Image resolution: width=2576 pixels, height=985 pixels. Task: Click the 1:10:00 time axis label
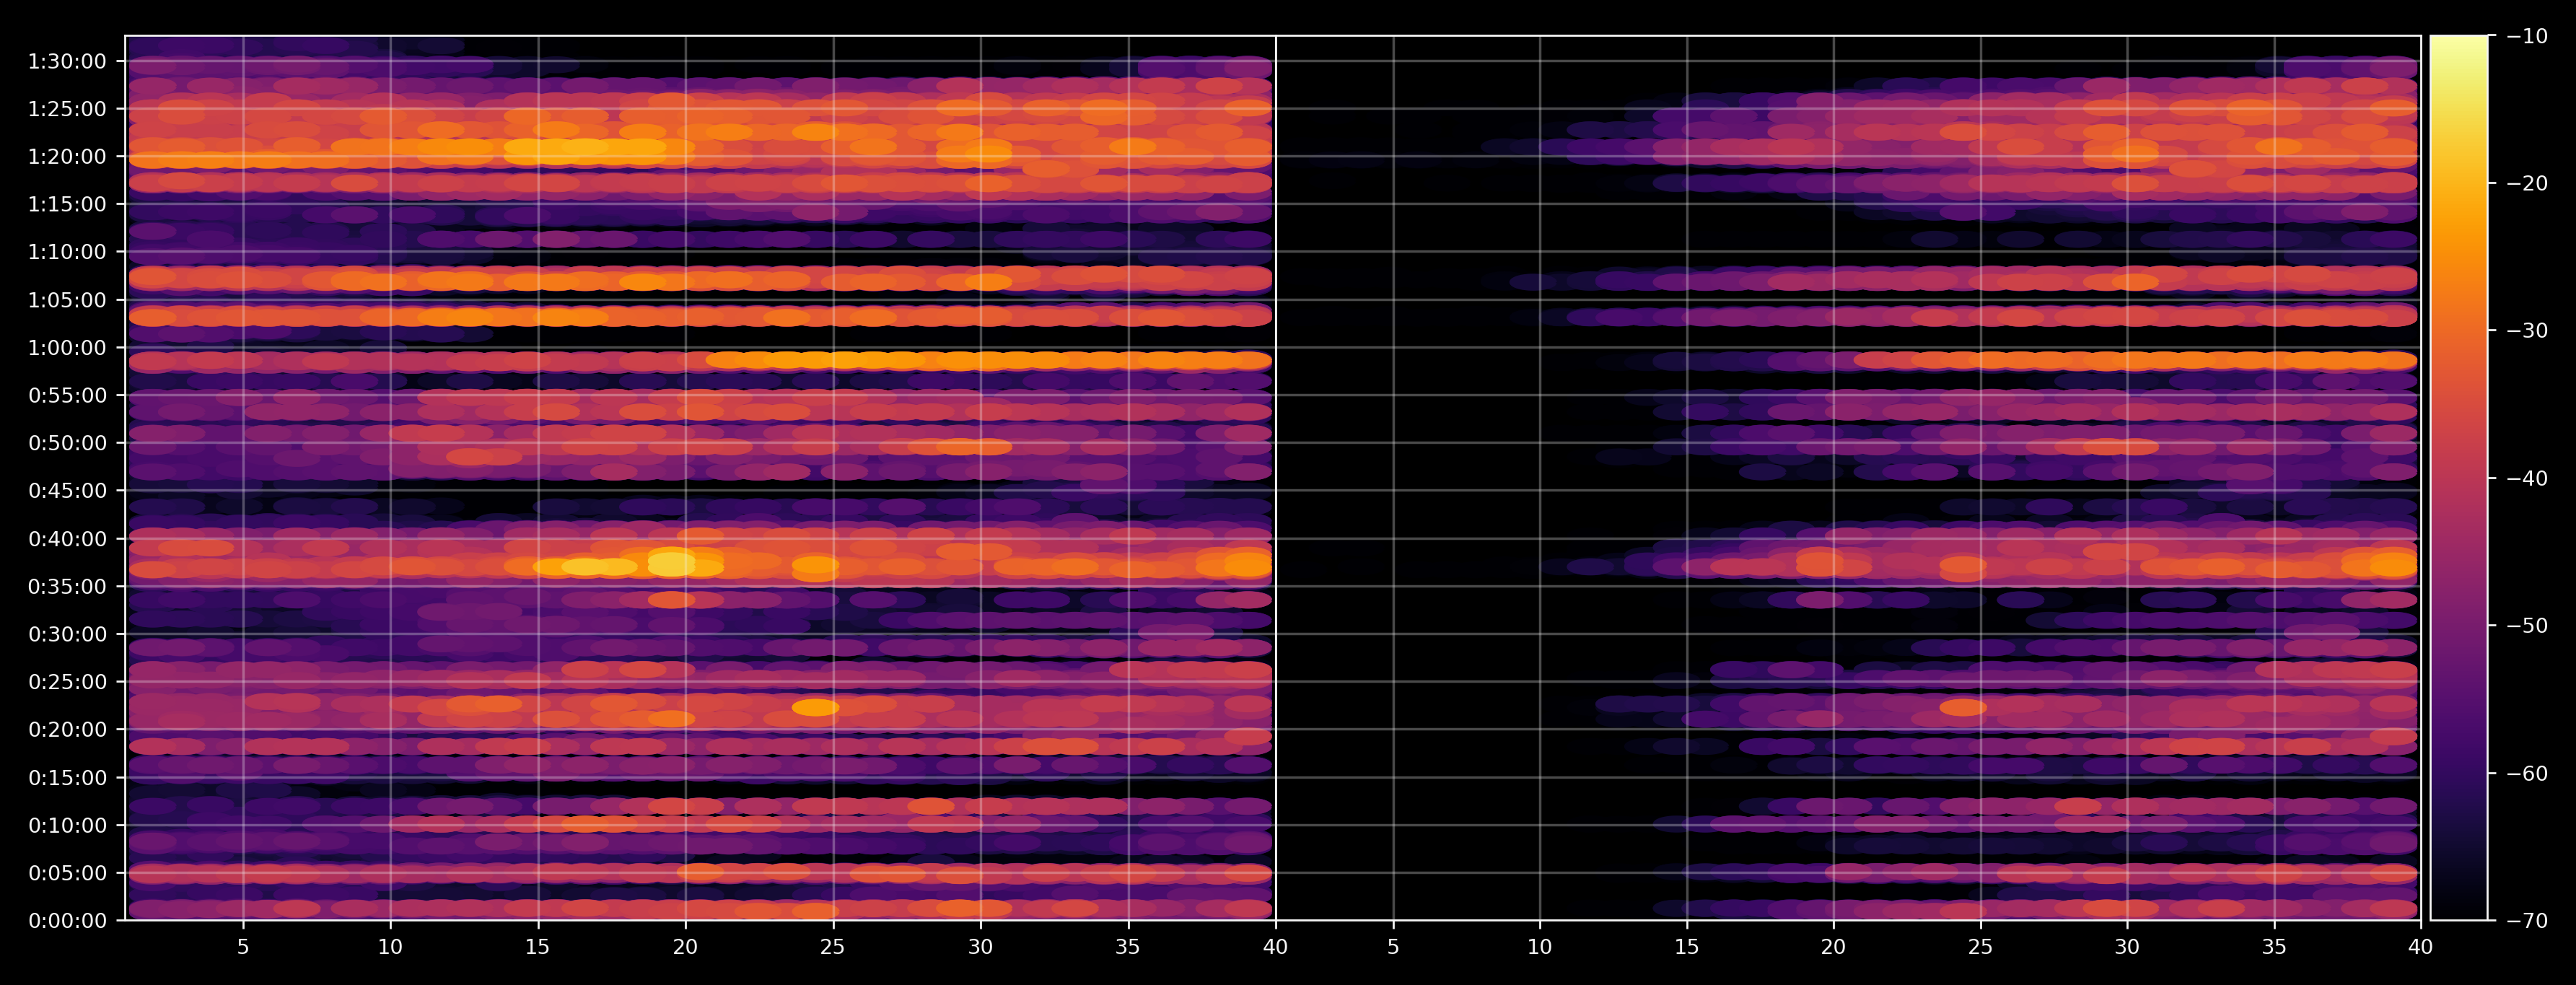pyautogui.click(x=67, y=252)
